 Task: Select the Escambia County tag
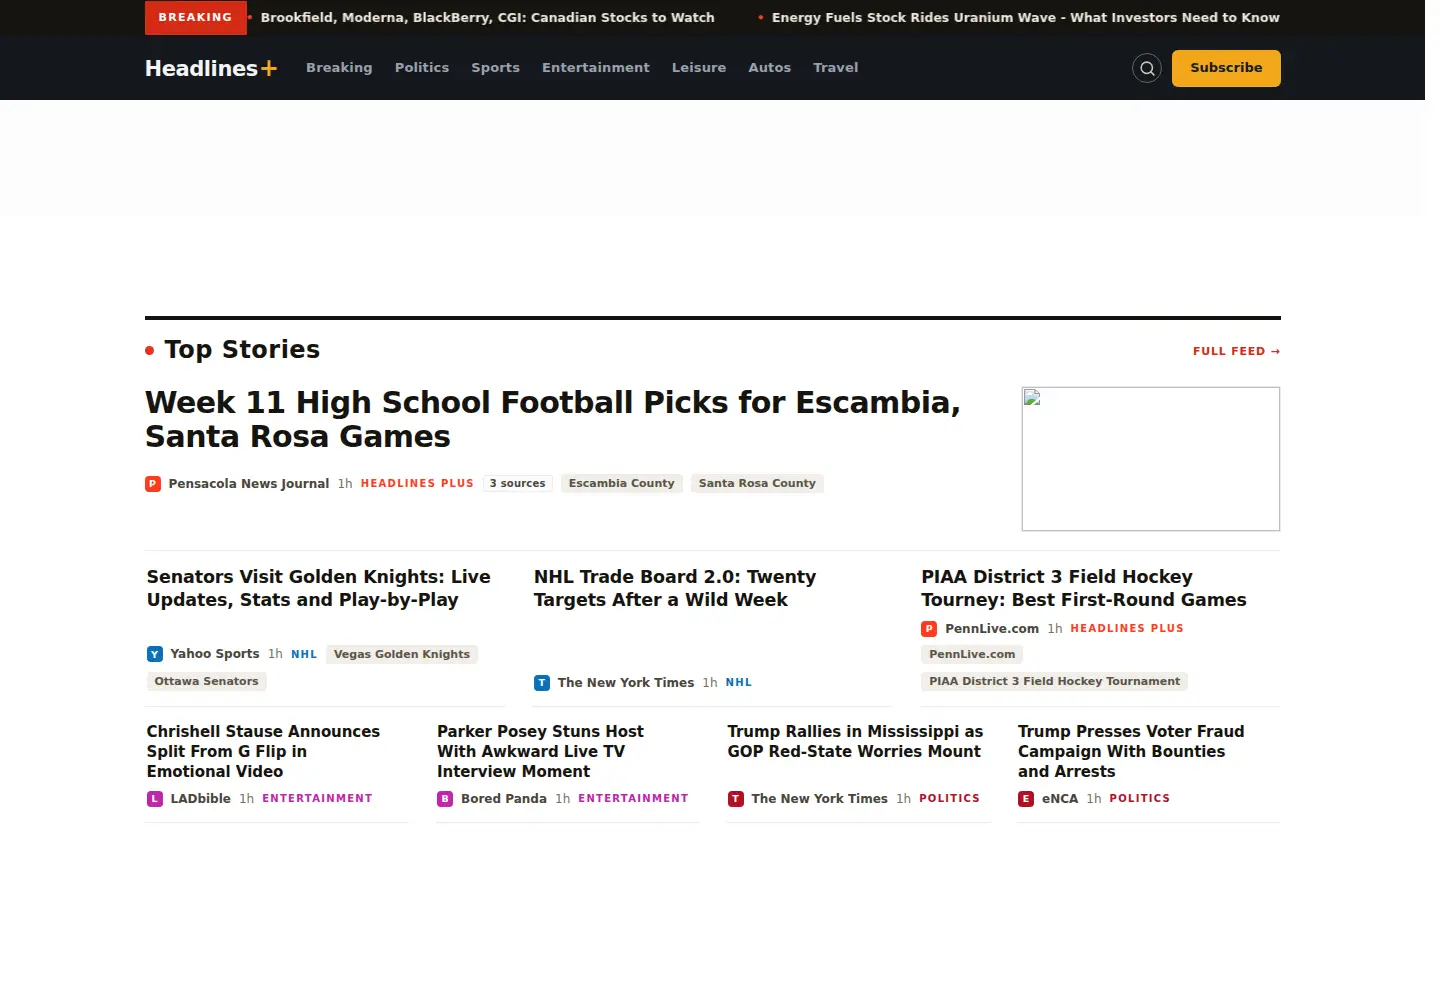(x=622, y=484)
